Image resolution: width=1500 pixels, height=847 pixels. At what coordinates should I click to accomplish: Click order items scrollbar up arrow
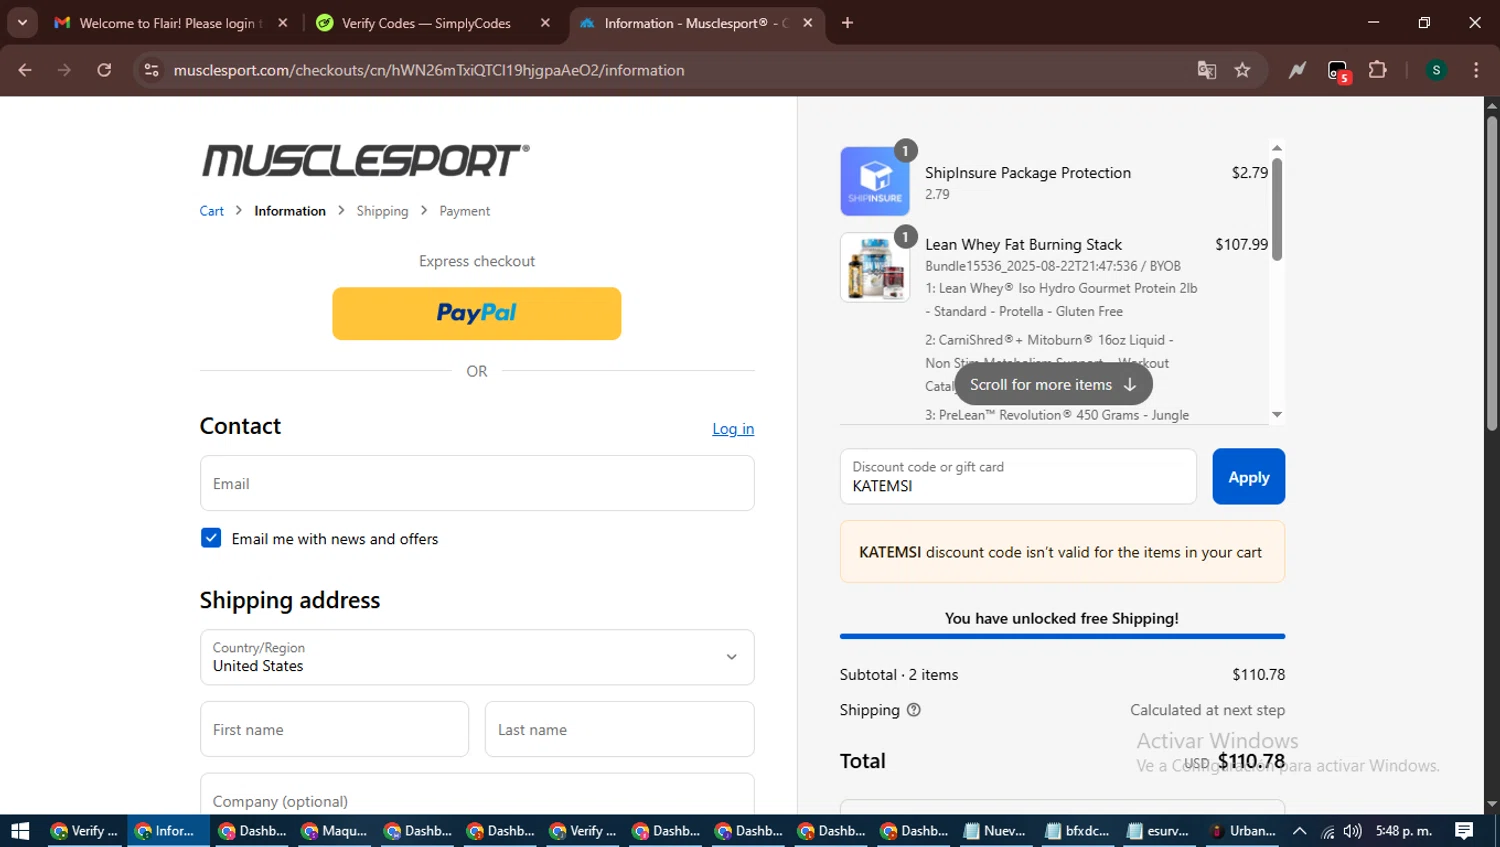1277,147
